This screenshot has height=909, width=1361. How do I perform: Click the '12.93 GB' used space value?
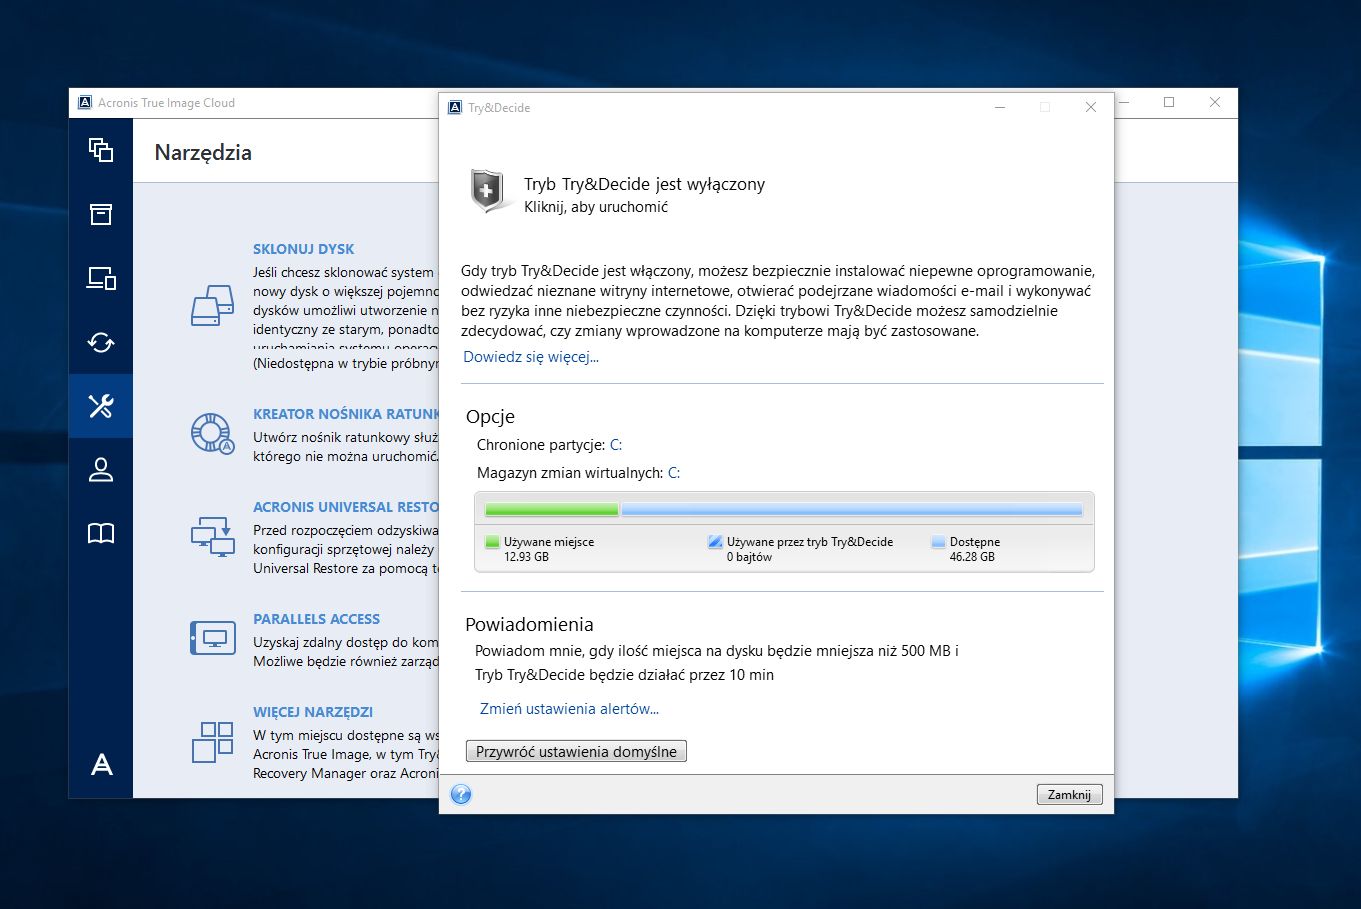tap(526, 557)
